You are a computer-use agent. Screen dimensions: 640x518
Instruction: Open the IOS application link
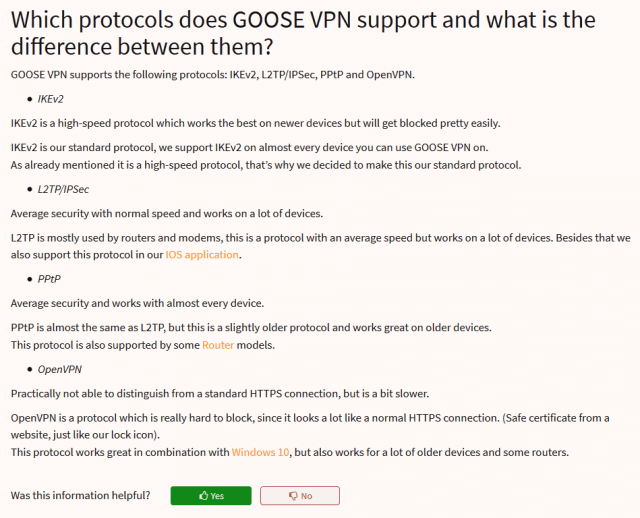coord(202,255)
